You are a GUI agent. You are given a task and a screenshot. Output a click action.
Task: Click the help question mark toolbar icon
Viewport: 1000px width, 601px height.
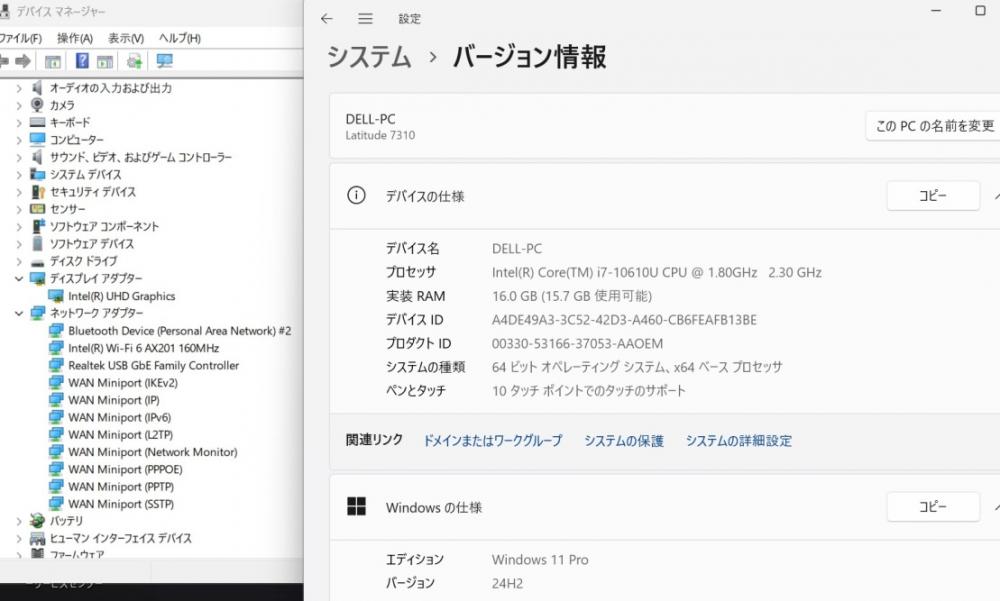click(82, 61)
